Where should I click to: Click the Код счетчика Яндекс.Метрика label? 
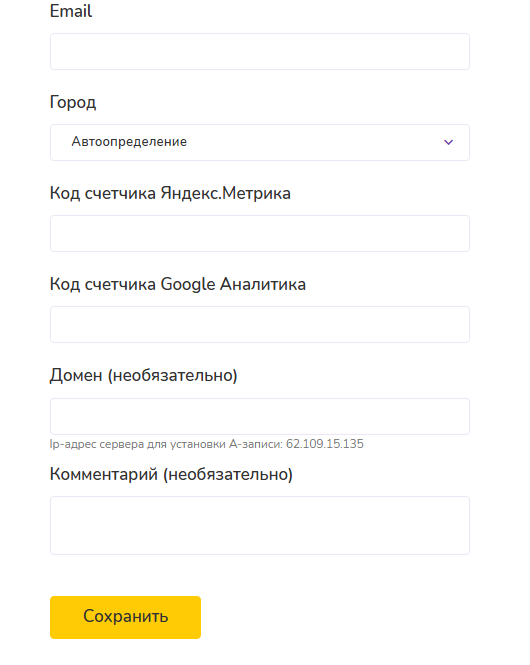170,193
